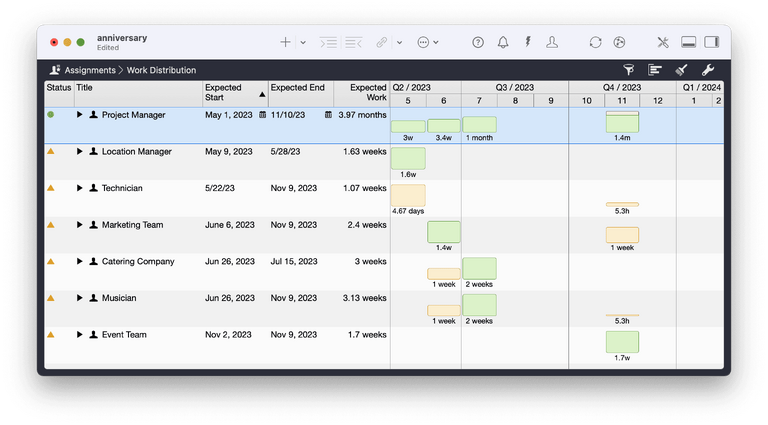Open the filter funnel in the dark bar
This screenshot has width=768, height=425.
click(x=629, y=70)
